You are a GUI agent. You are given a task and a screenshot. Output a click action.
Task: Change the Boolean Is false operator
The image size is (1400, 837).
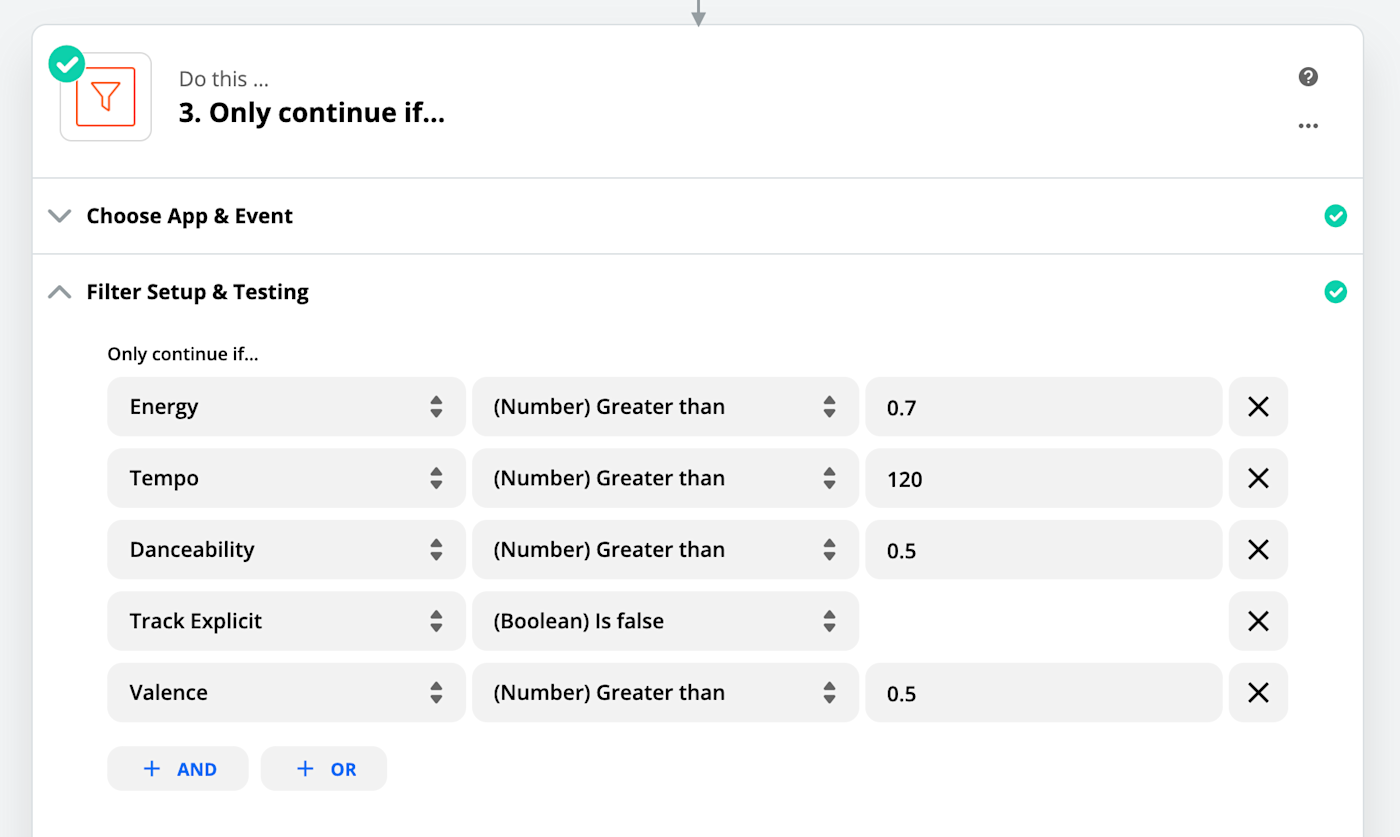coord(665,621)
